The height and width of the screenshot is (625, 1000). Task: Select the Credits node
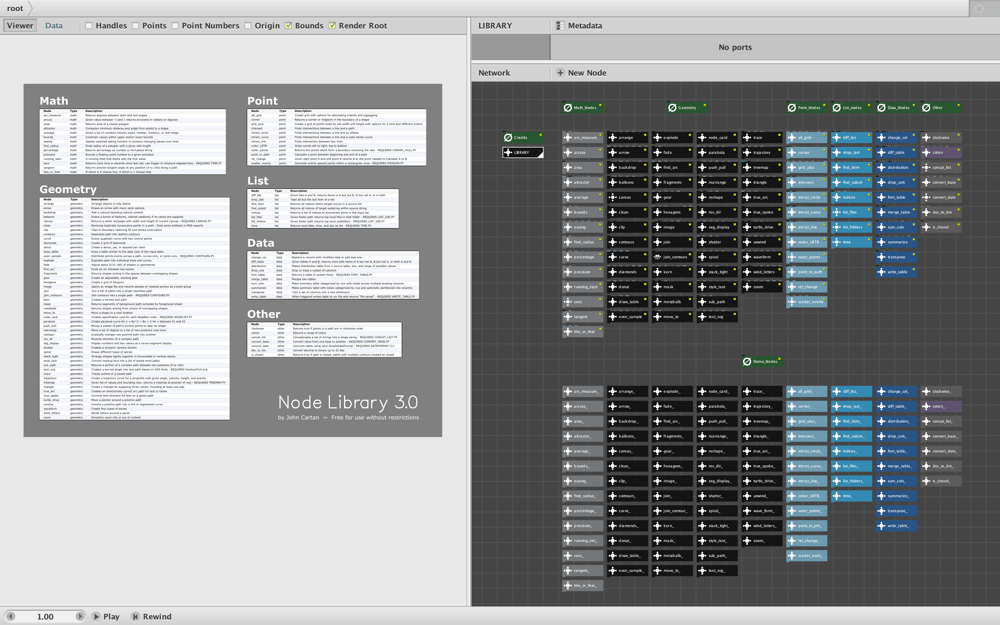(x=522, y=137)
